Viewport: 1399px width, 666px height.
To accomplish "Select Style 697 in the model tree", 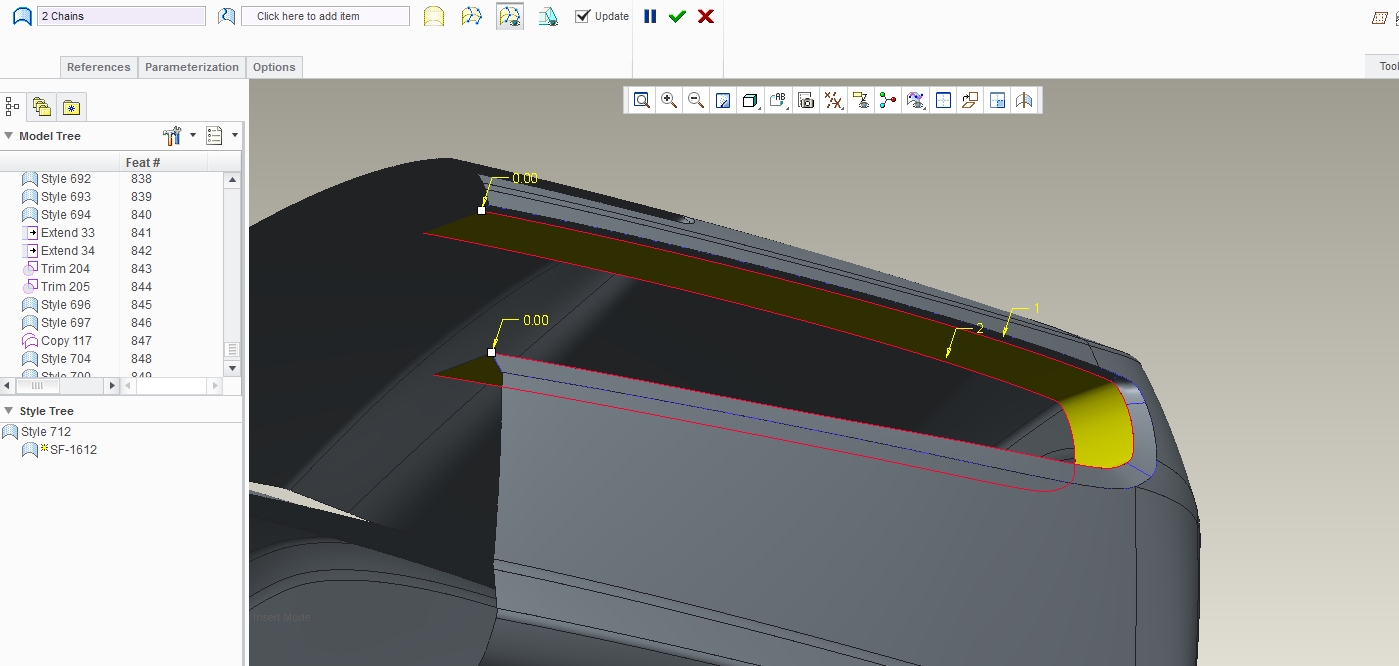I will tap(66, 323).
